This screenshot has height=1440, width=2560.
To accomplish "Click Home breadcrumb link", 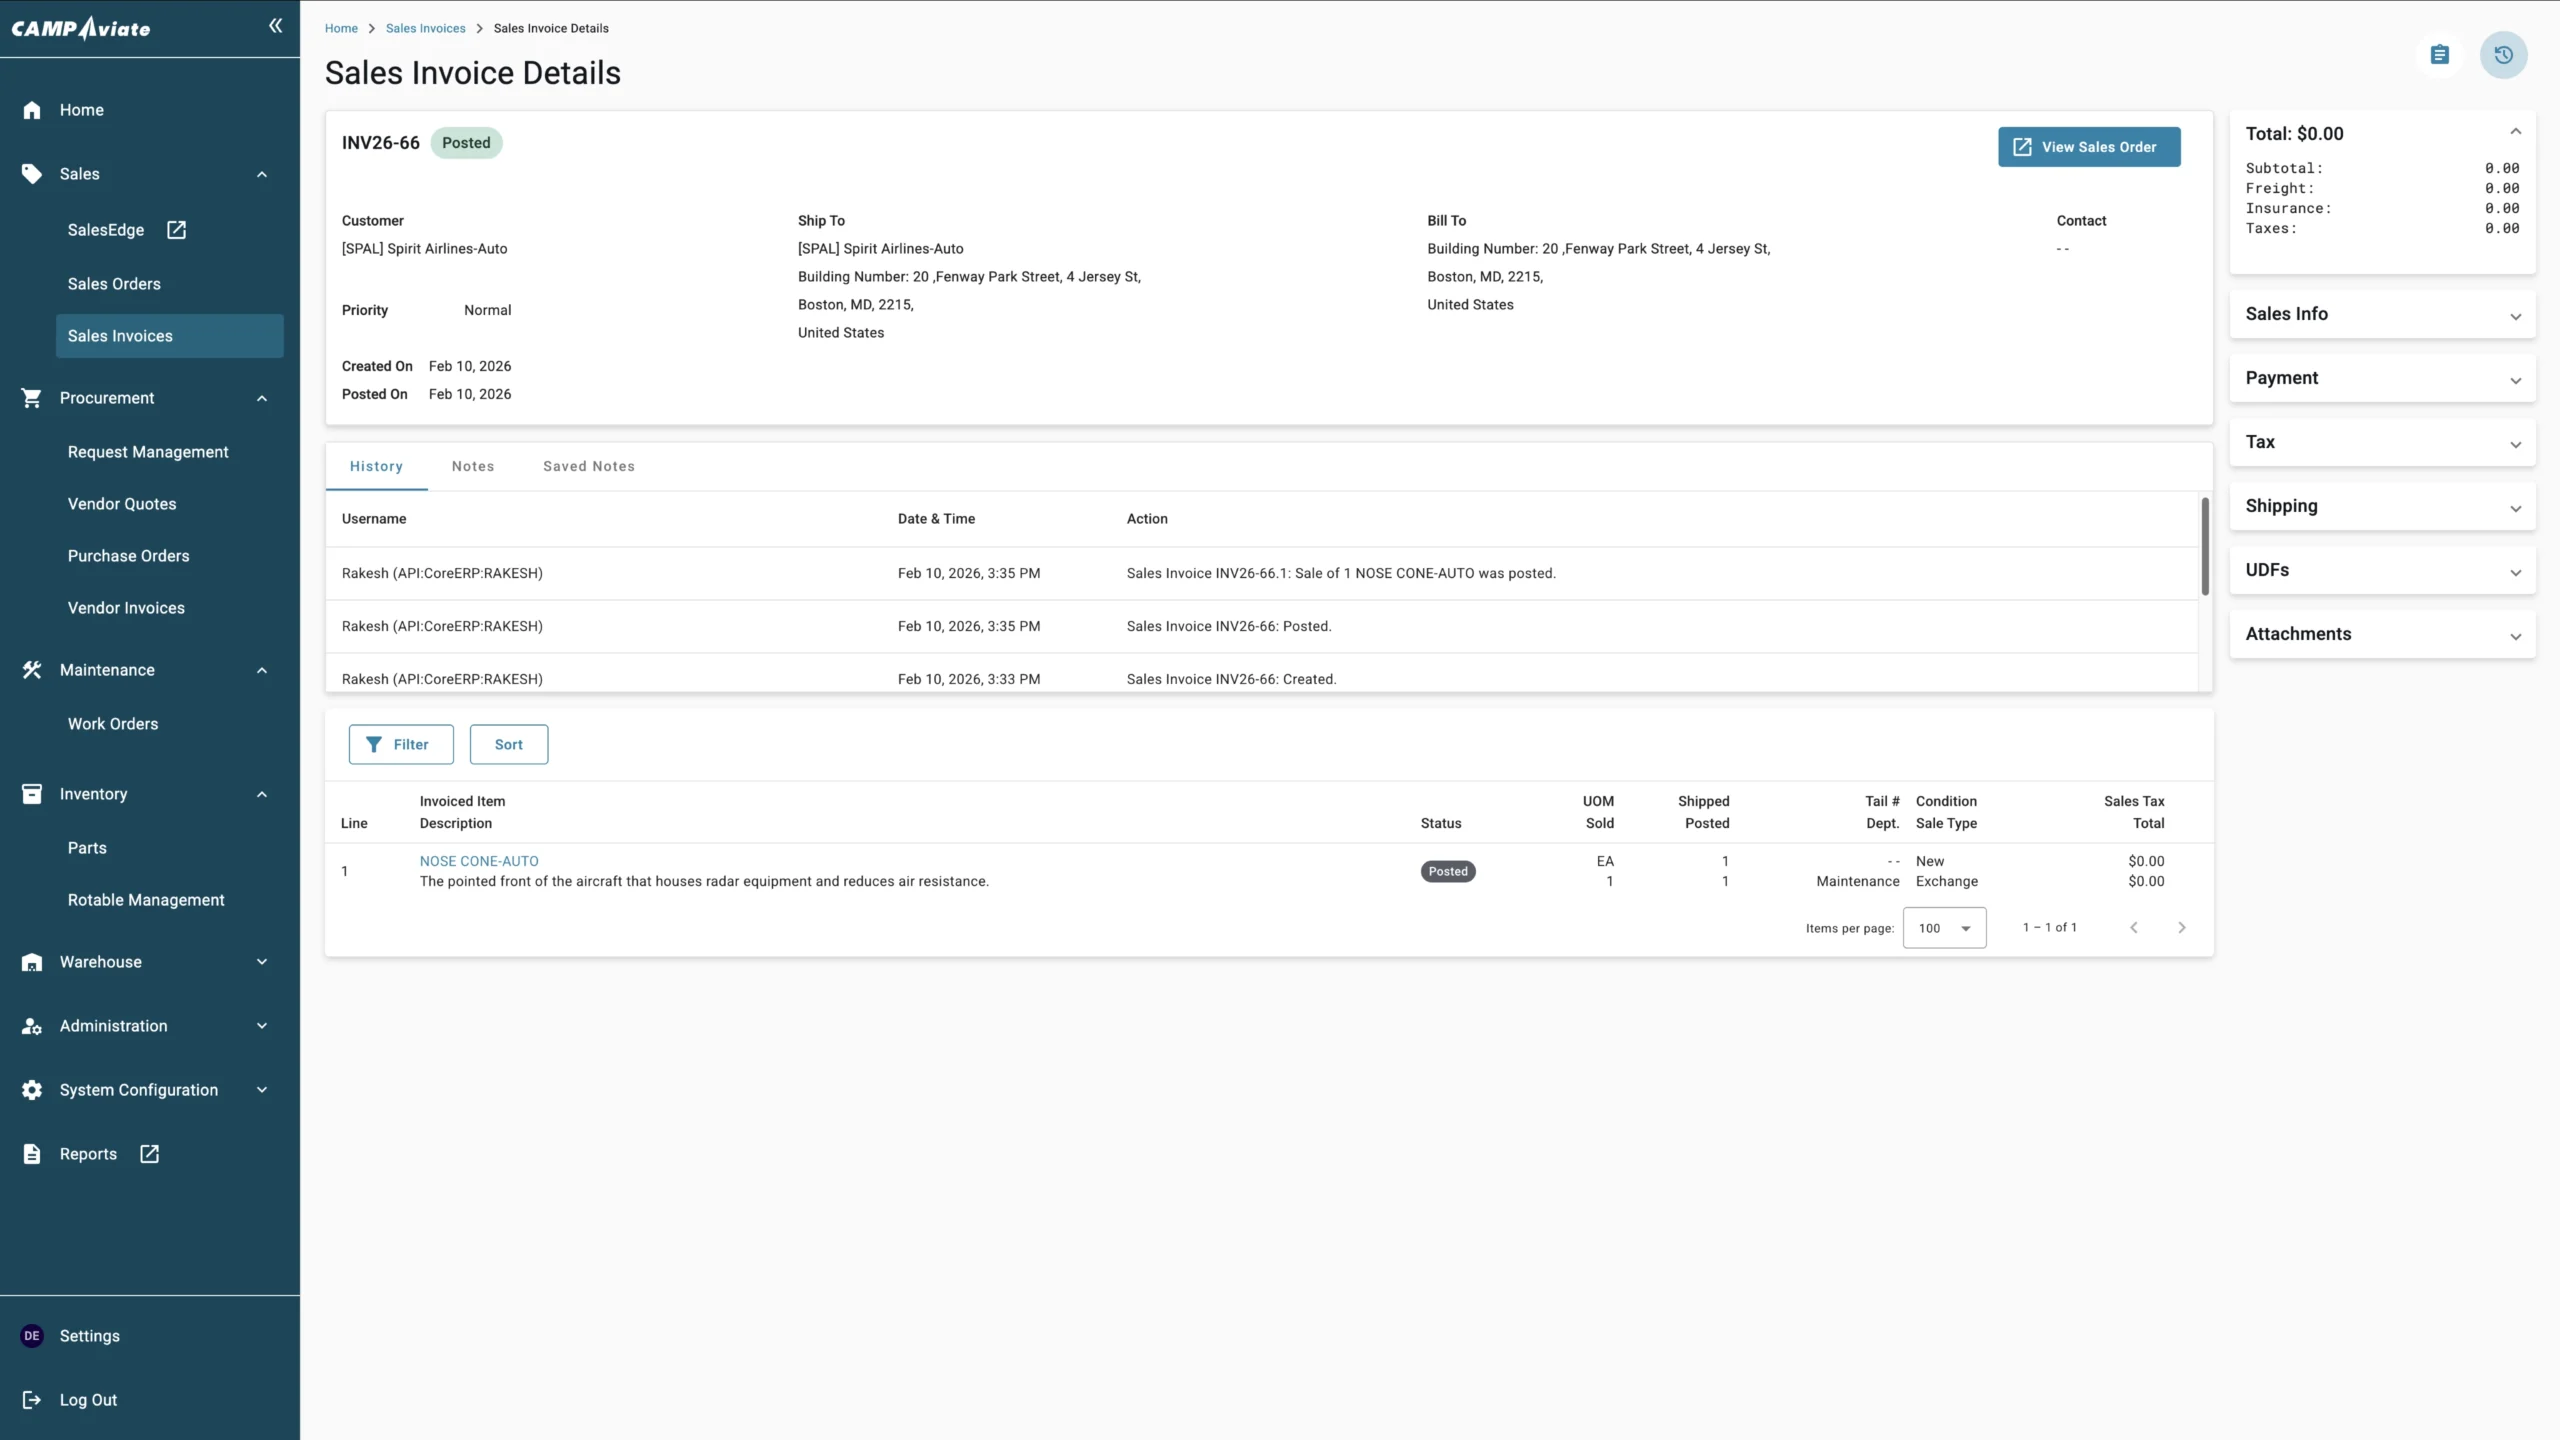I will pos(341,28).
